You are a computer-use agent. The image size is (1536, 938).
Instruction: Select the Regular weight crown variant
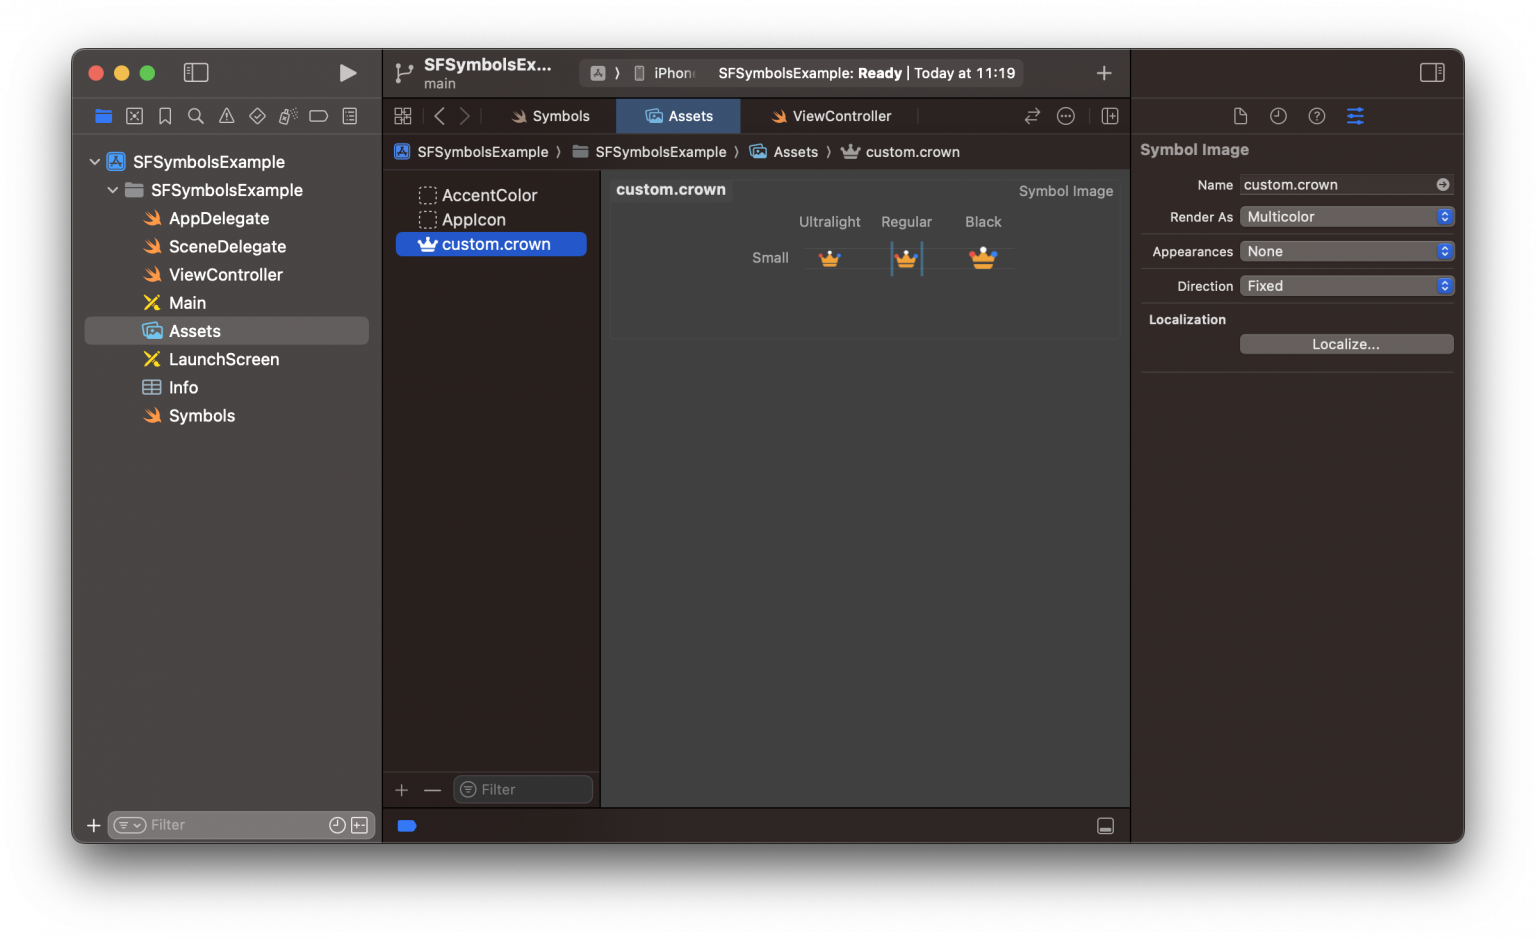tap(907, 258)
